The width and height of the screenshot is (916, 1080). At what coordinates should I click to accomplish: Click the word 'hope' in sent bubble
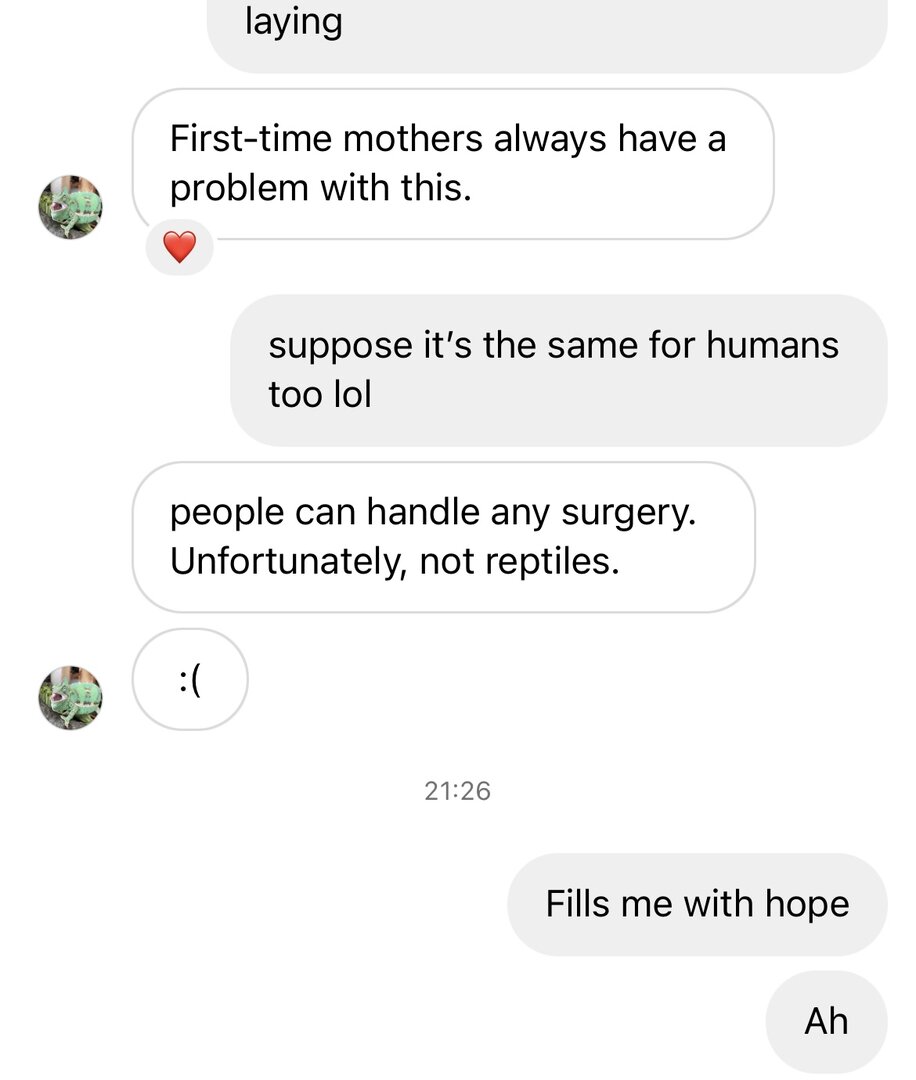point(807,904)
